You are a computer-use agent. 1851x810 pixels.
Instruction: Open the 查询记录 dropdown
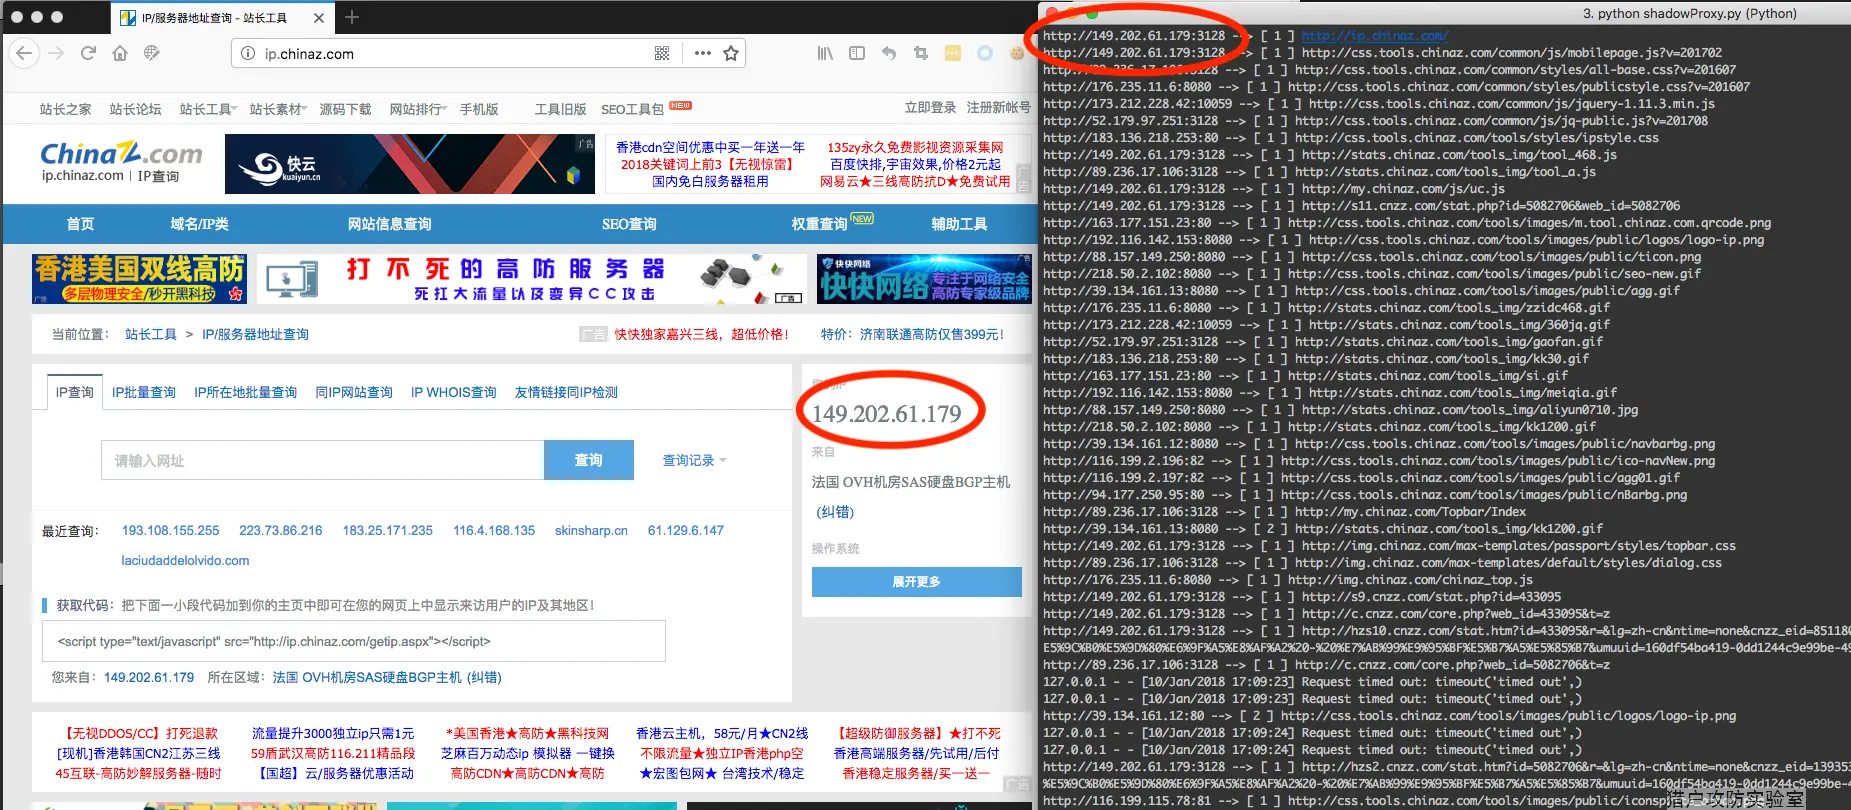click(695, 461)
